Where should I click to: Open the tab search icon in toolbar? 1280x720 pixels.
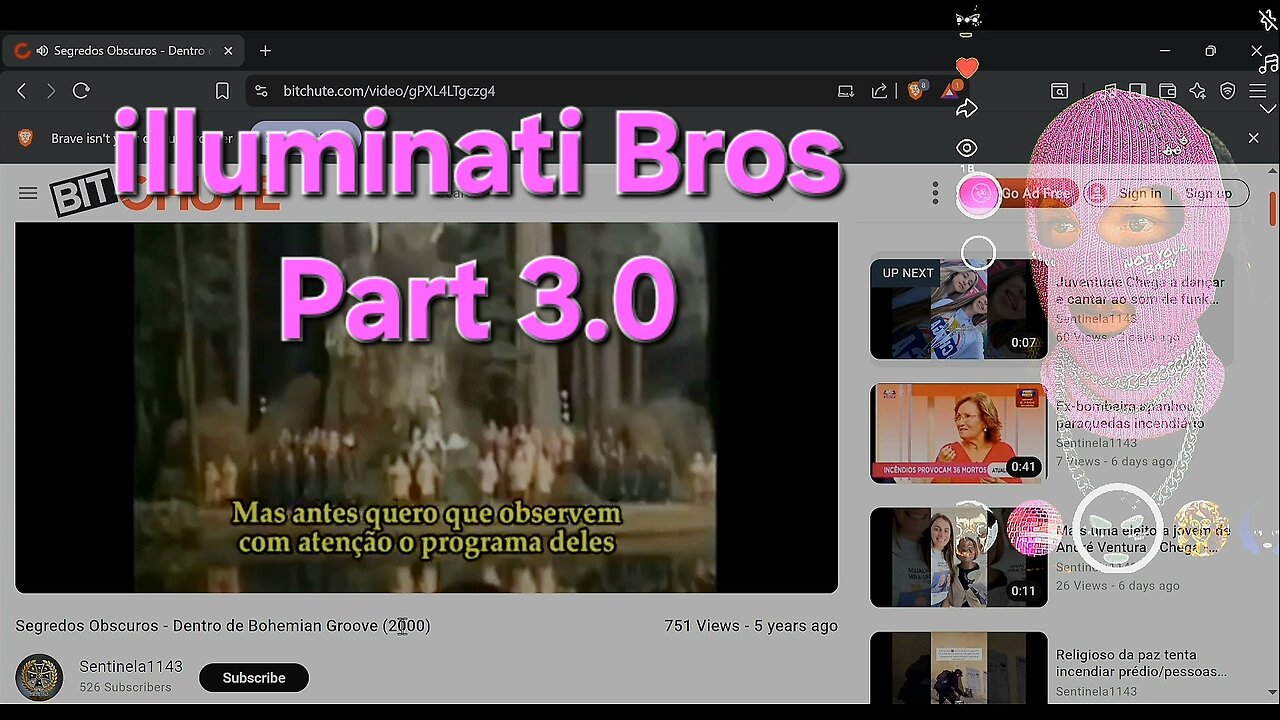pyautogui.click(x=1059, y=91)
